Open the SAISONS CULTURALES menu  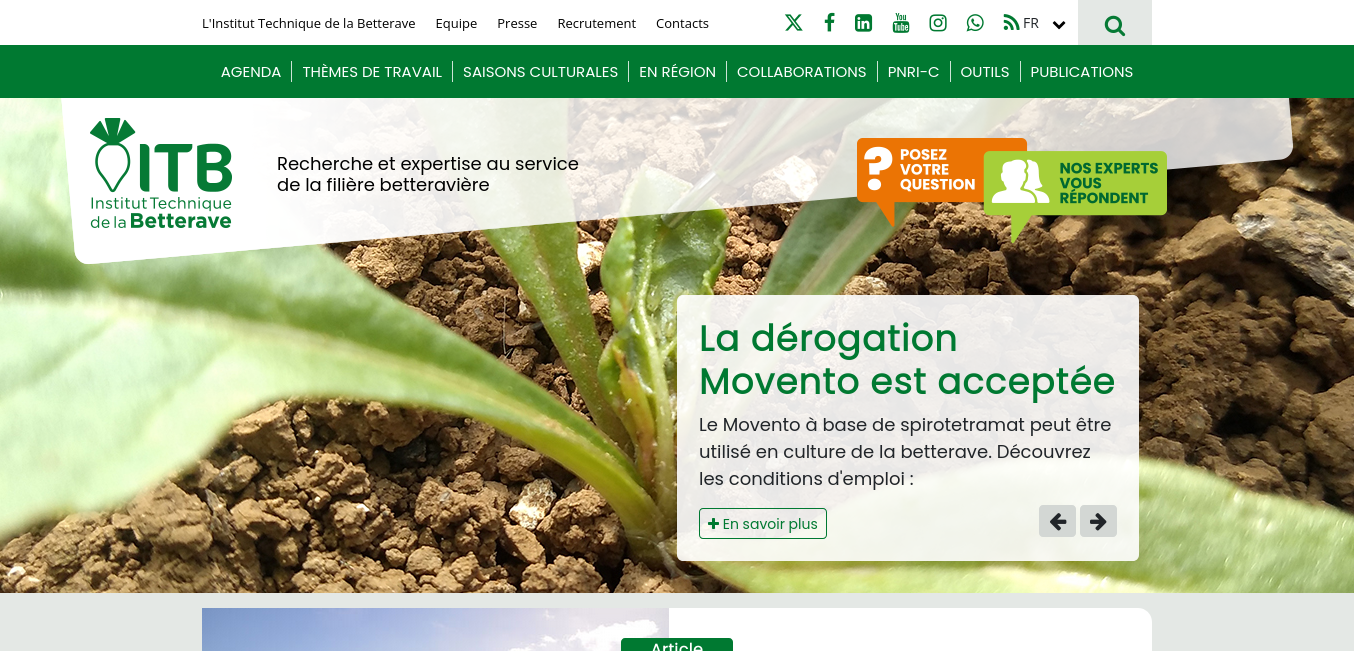click(540, 72)
